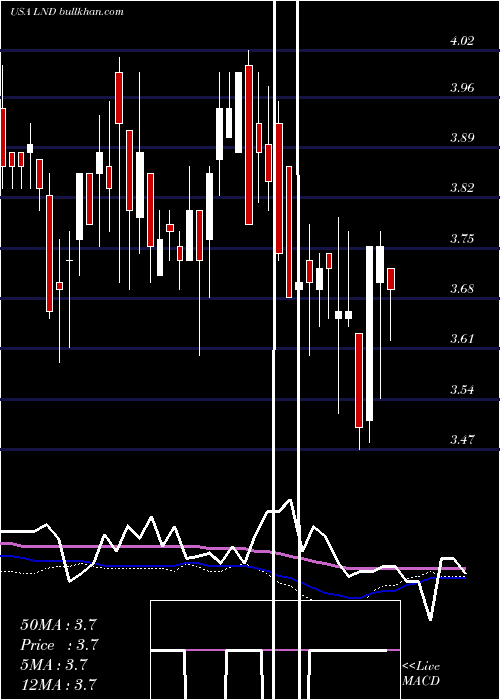Click the USA LND bullkhan.com header text
Screen dimensions: 500x700
pyautogui.click(x=67, y=12)
